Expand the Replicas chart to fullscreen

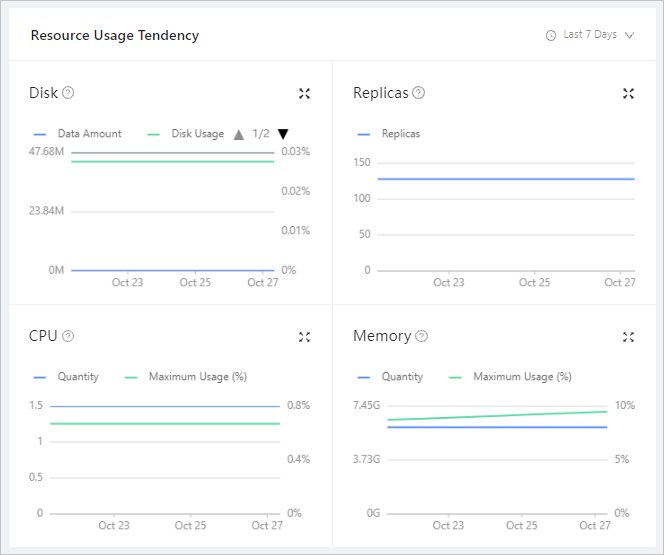(628, 93)
